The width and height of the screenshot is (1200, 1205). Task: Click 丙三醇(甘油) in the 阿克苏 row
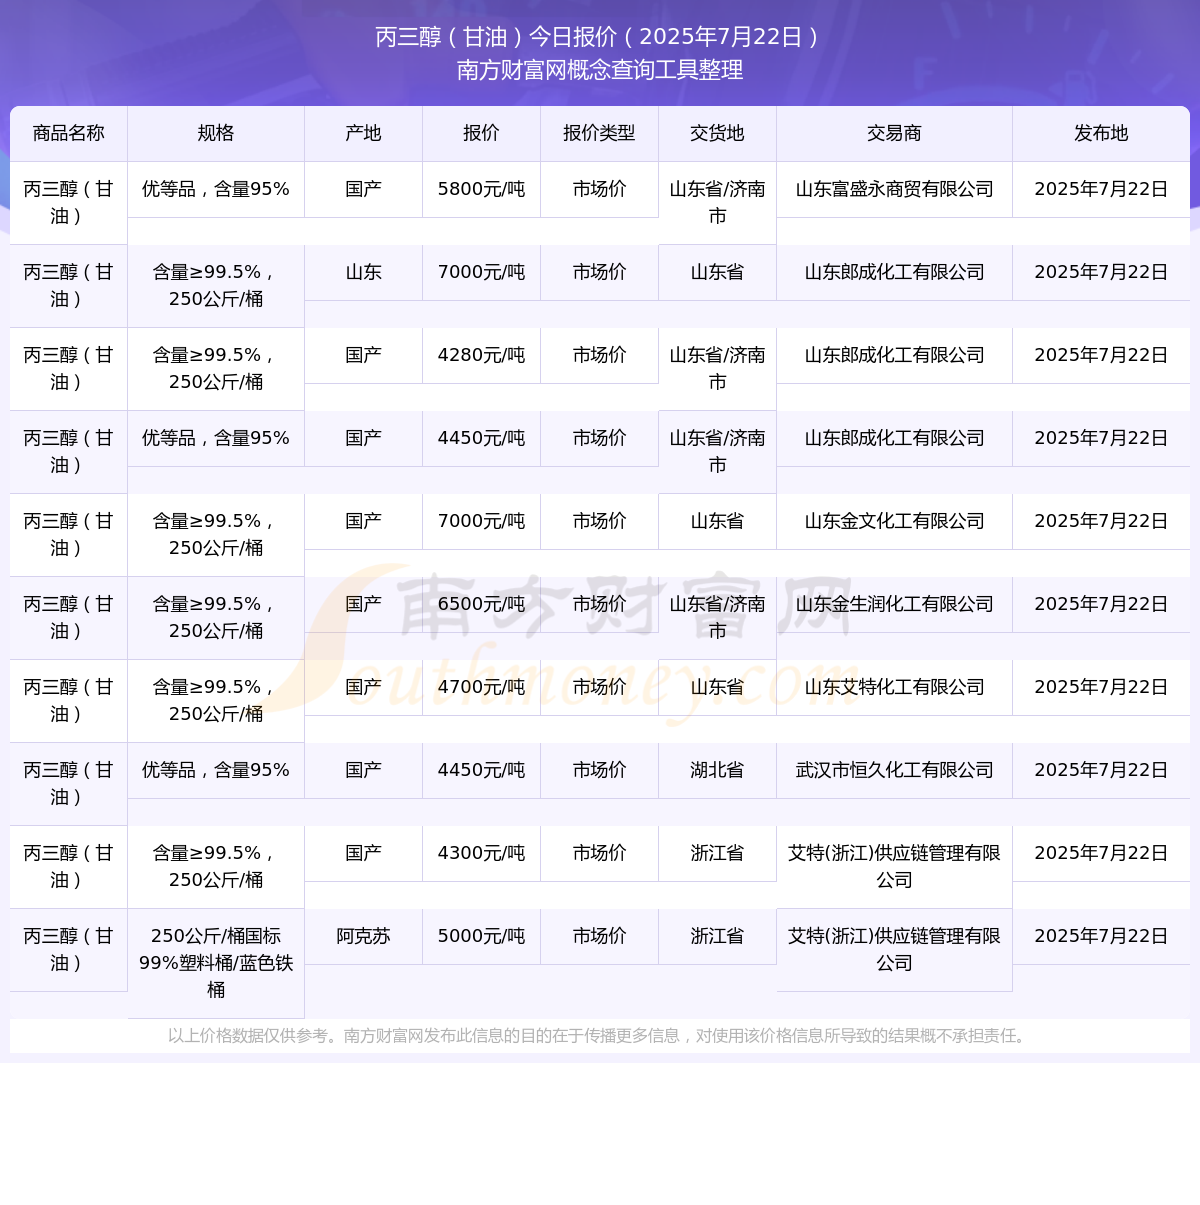(x=68, y=949)
